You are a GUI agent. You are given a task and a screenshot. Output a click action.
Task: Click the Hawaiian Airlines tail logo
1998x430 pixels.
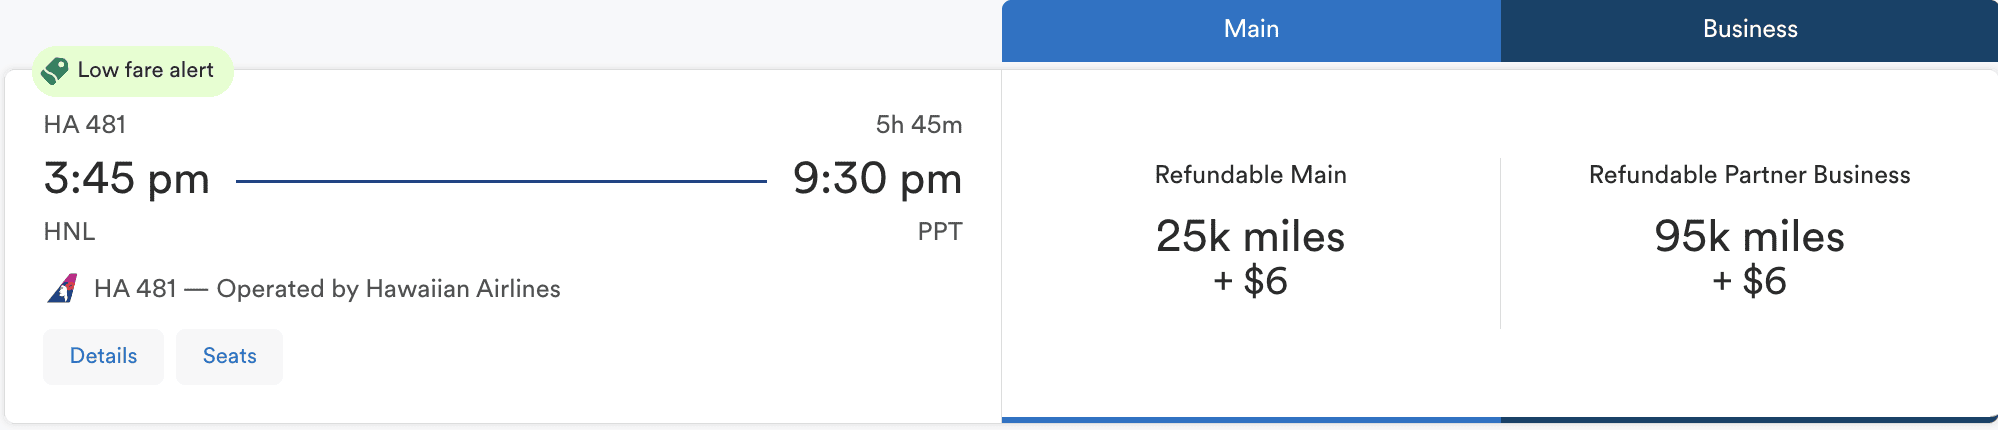63,289
